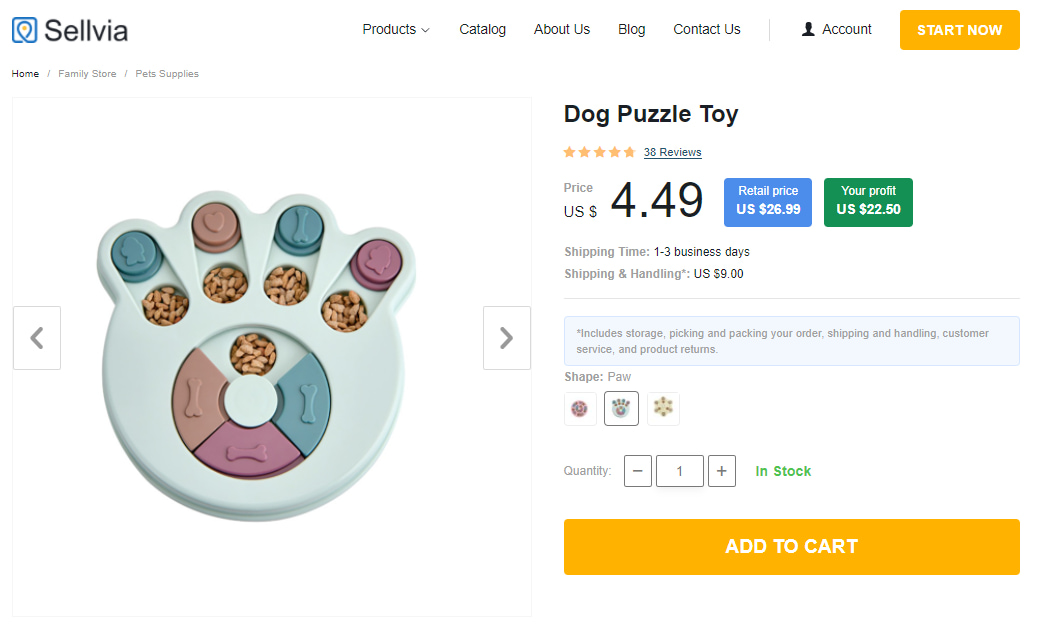This screenshot has width=1038, height=626.
Task: Open the Catalog menu item
Action: click(482, 30)
